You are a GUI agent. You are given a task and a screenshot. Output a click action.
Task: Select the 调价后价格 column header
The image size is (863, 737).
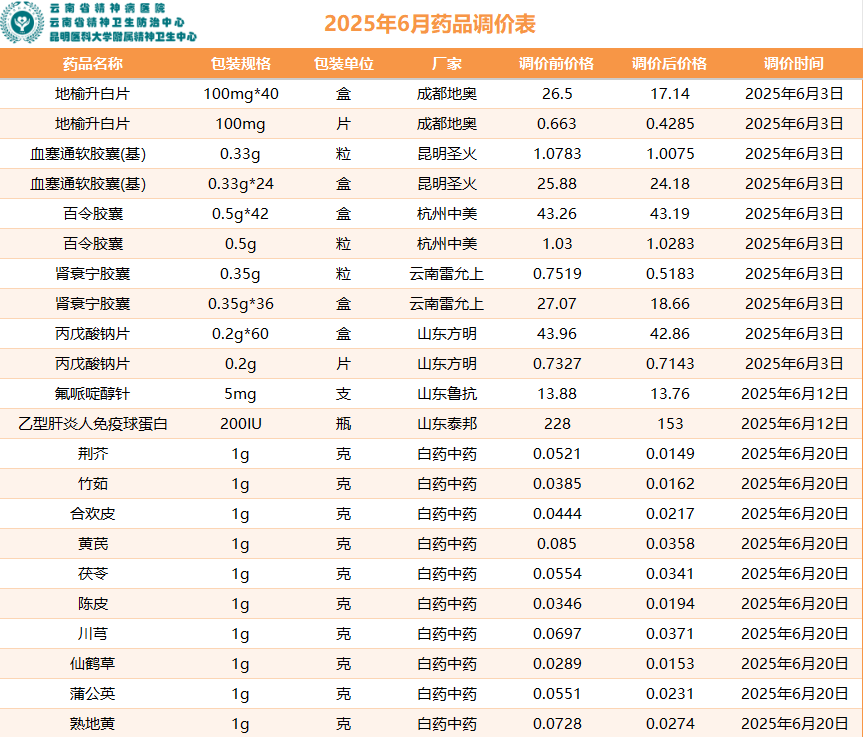(x=669, y=64)
